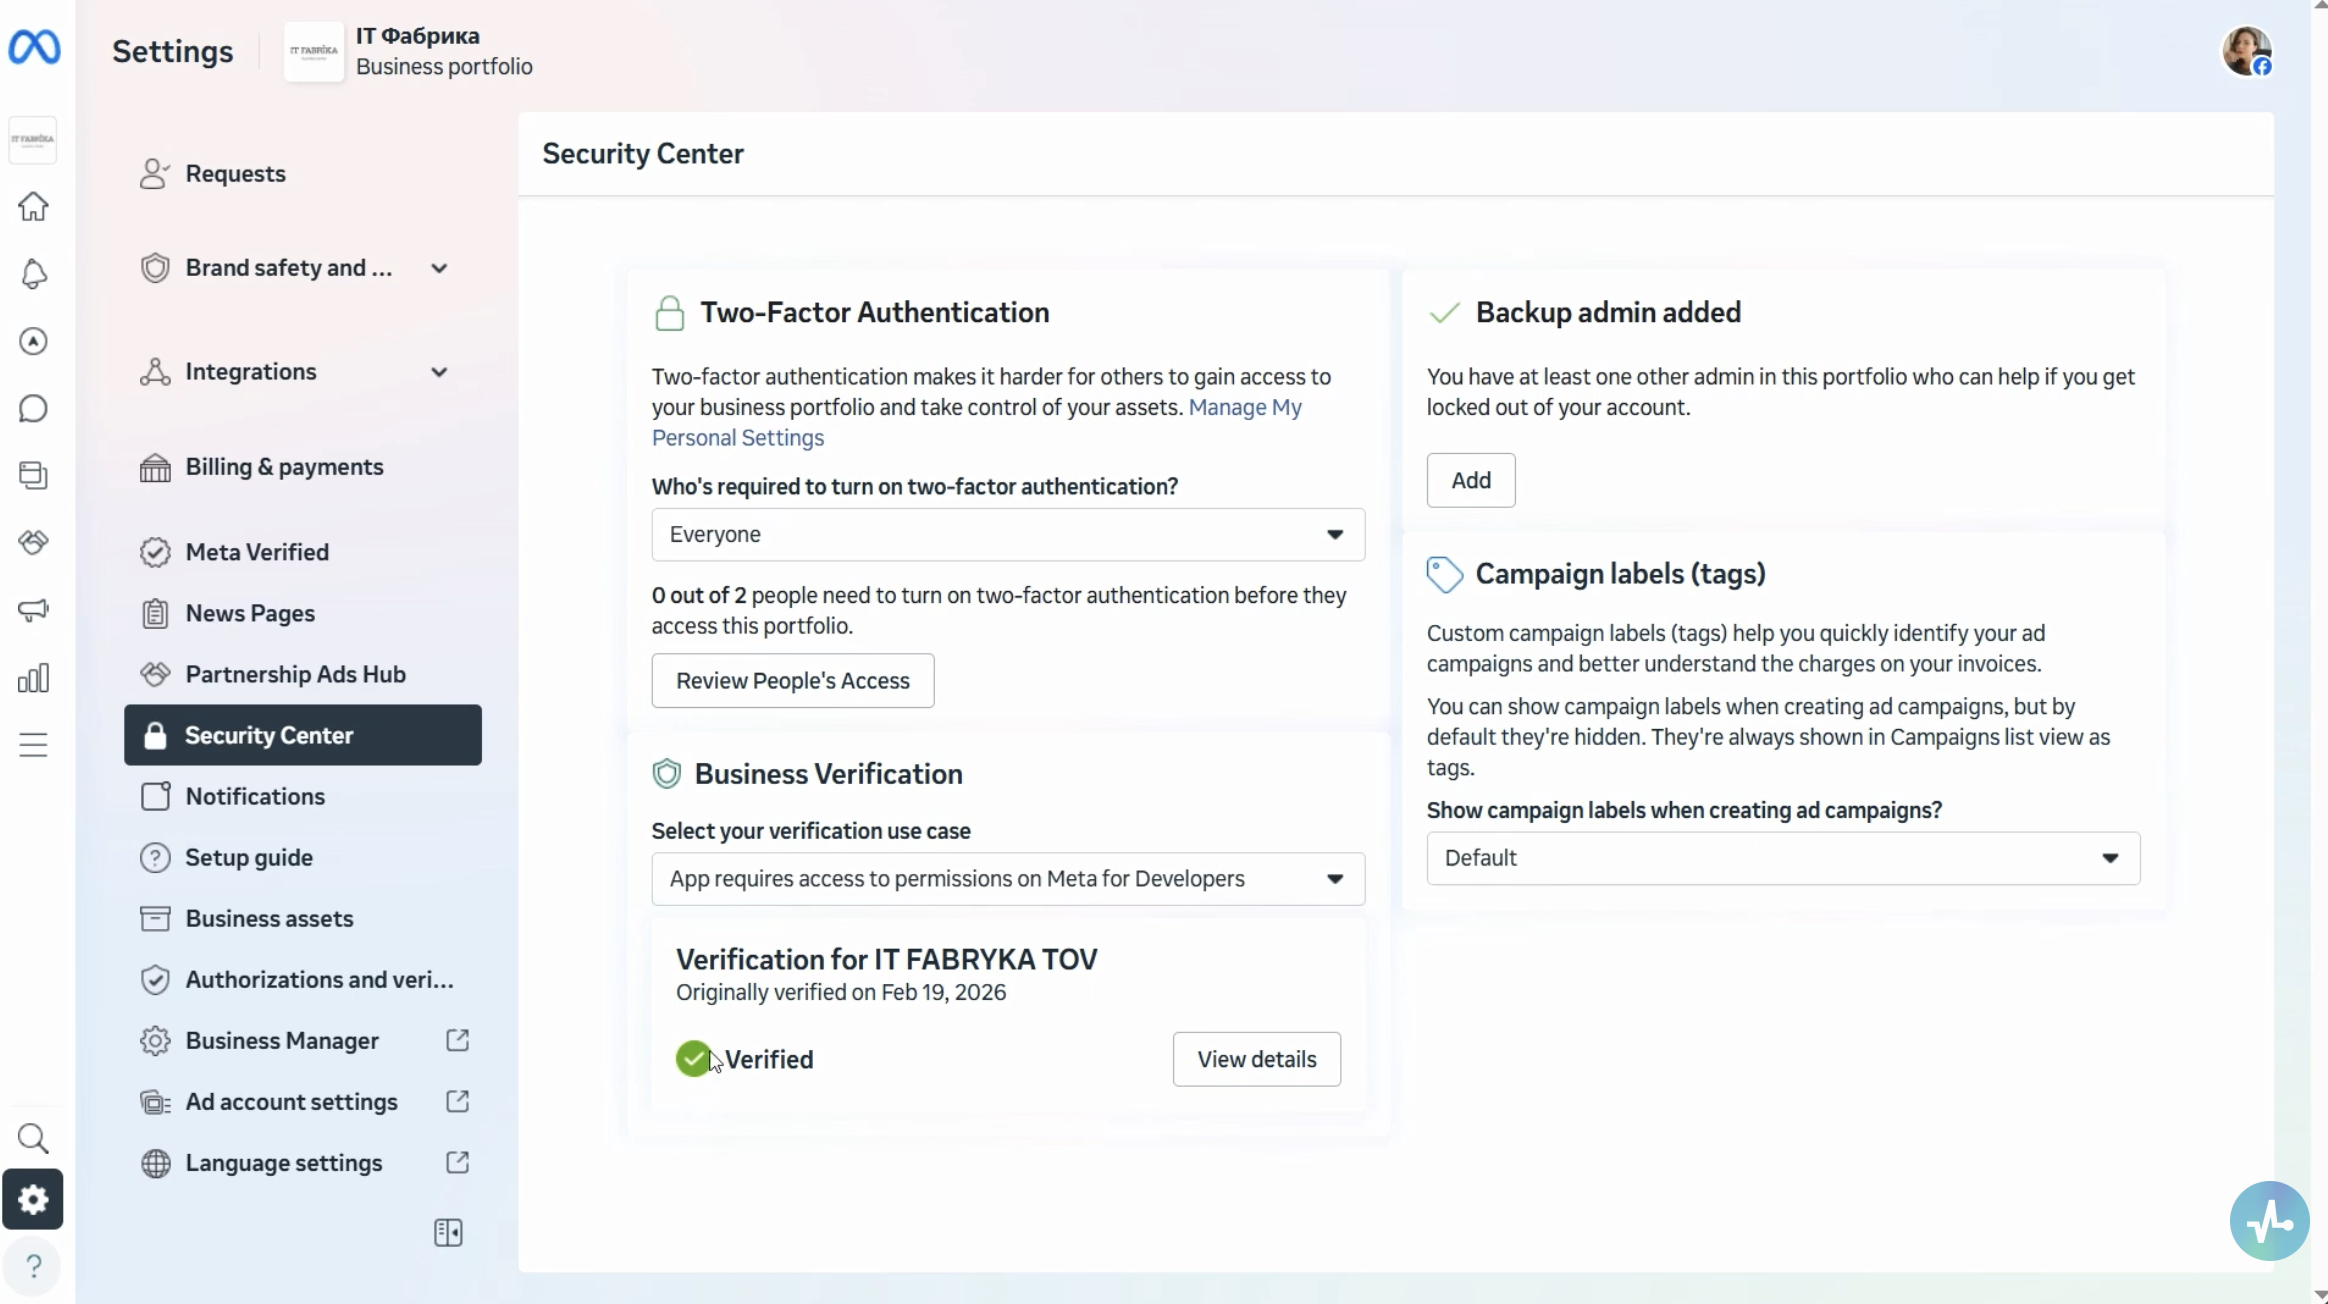This screenshot has height=1304, width=2328.
Task: Select the Security Center menu item
Action: click(x=303, y=735)
